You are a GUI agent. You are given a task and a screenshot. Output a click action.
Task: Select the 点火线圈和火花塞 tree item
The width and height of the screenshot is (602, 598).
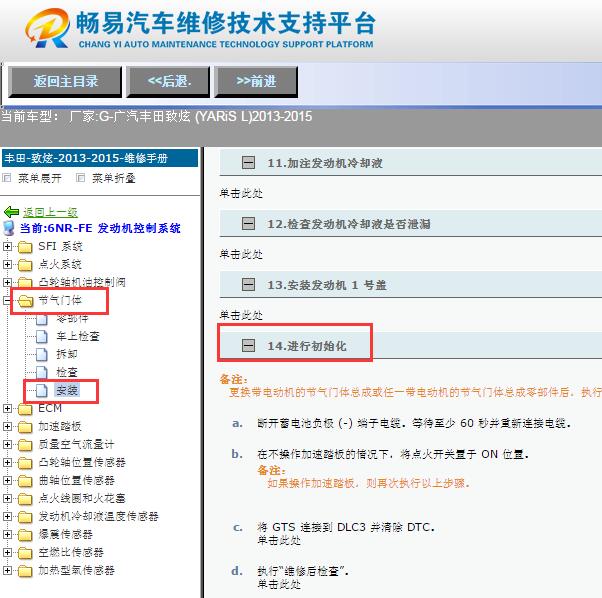pyautogui.click(x=82, y=498)
